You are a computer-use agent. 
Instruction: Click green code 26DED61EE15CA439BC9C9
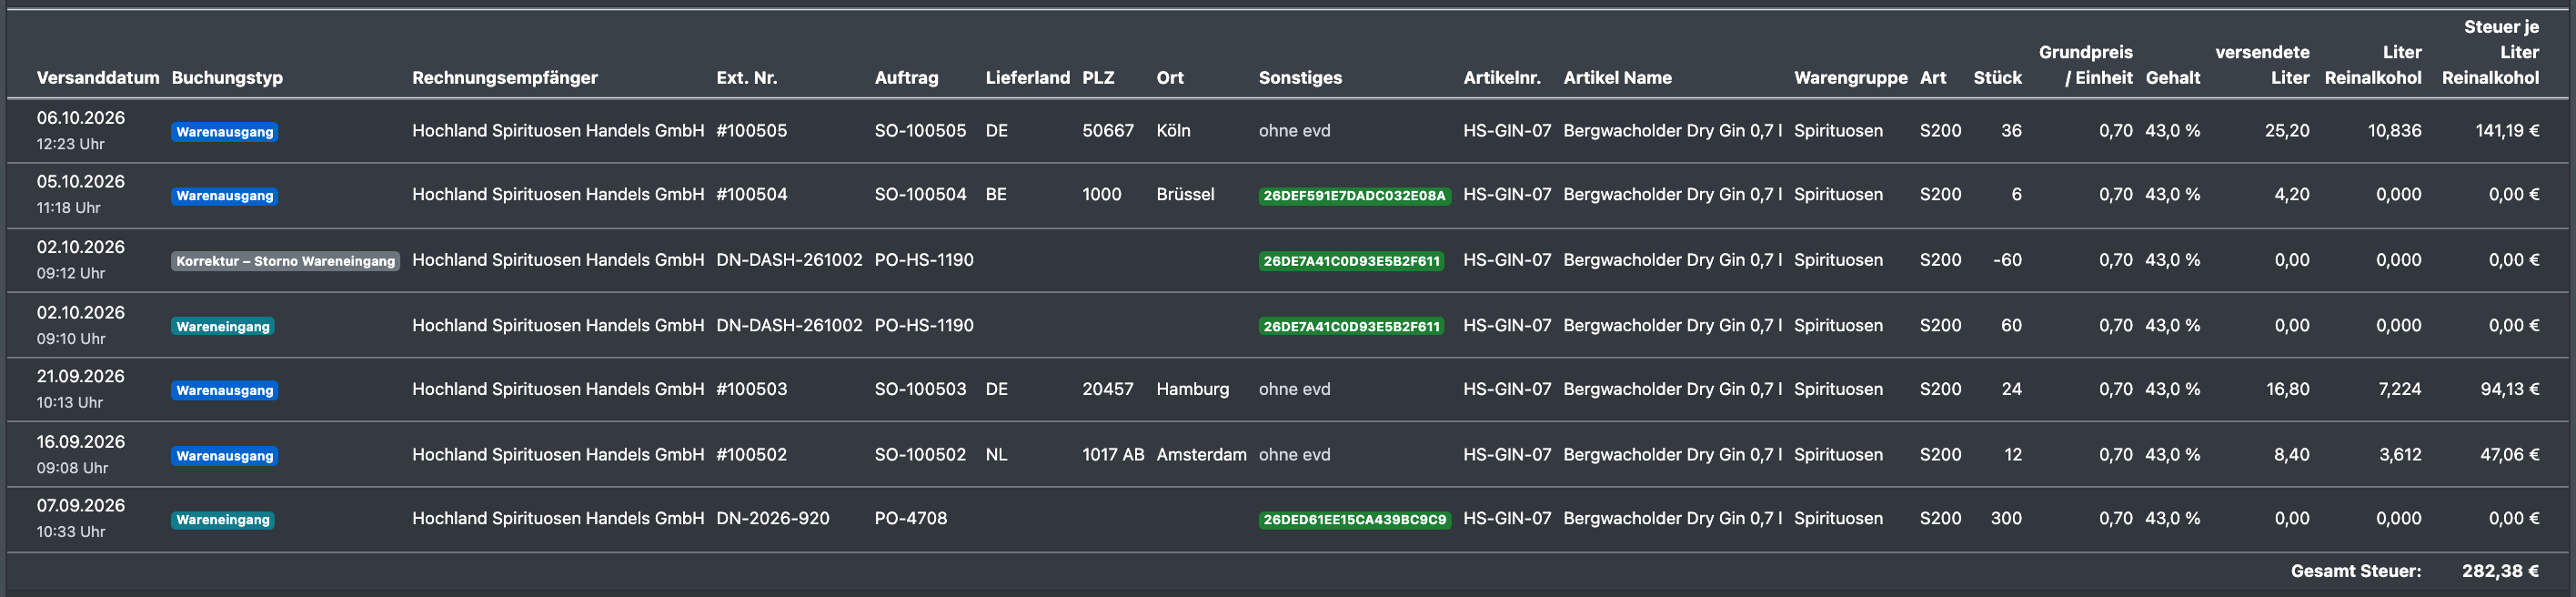[x=1355, y=520]
